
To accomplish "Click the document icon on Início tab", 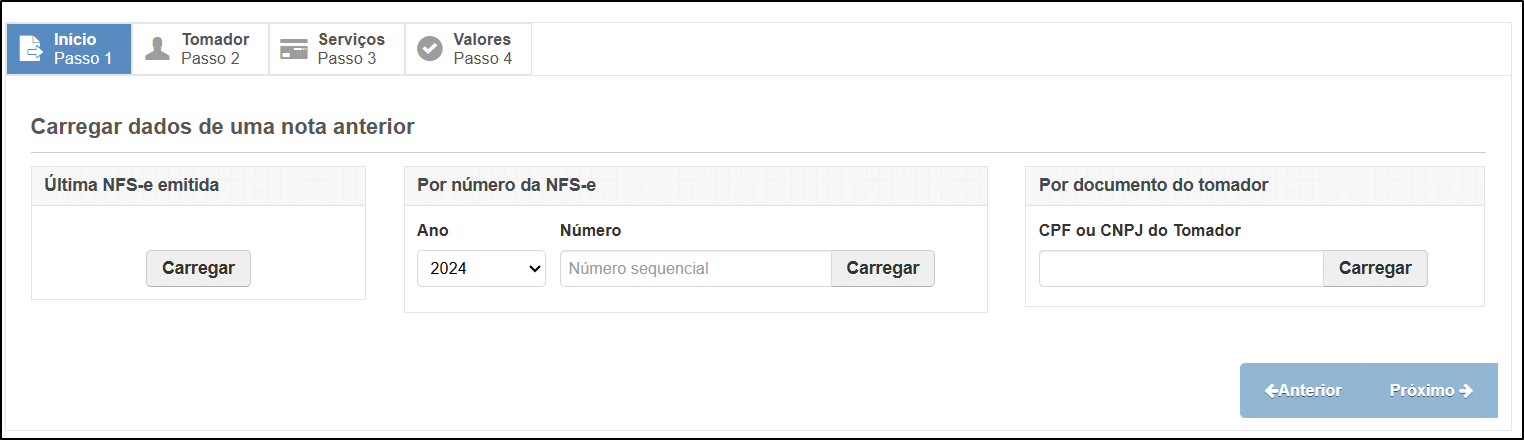I will tap(31, 49).
